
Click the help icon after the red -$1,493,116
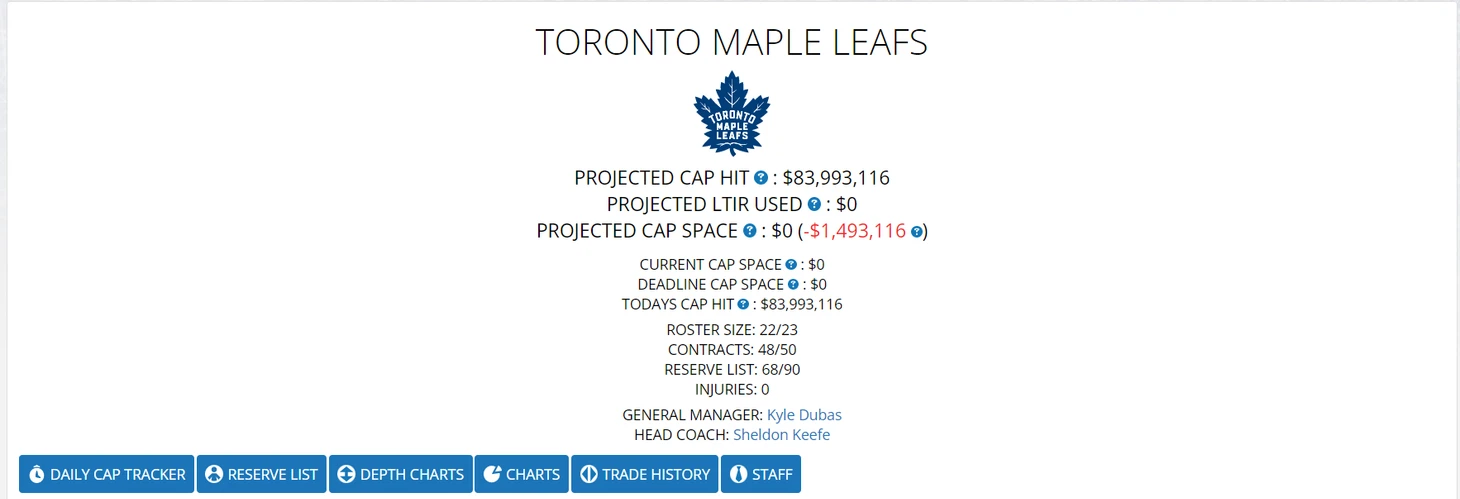click(x=917, y=231)
